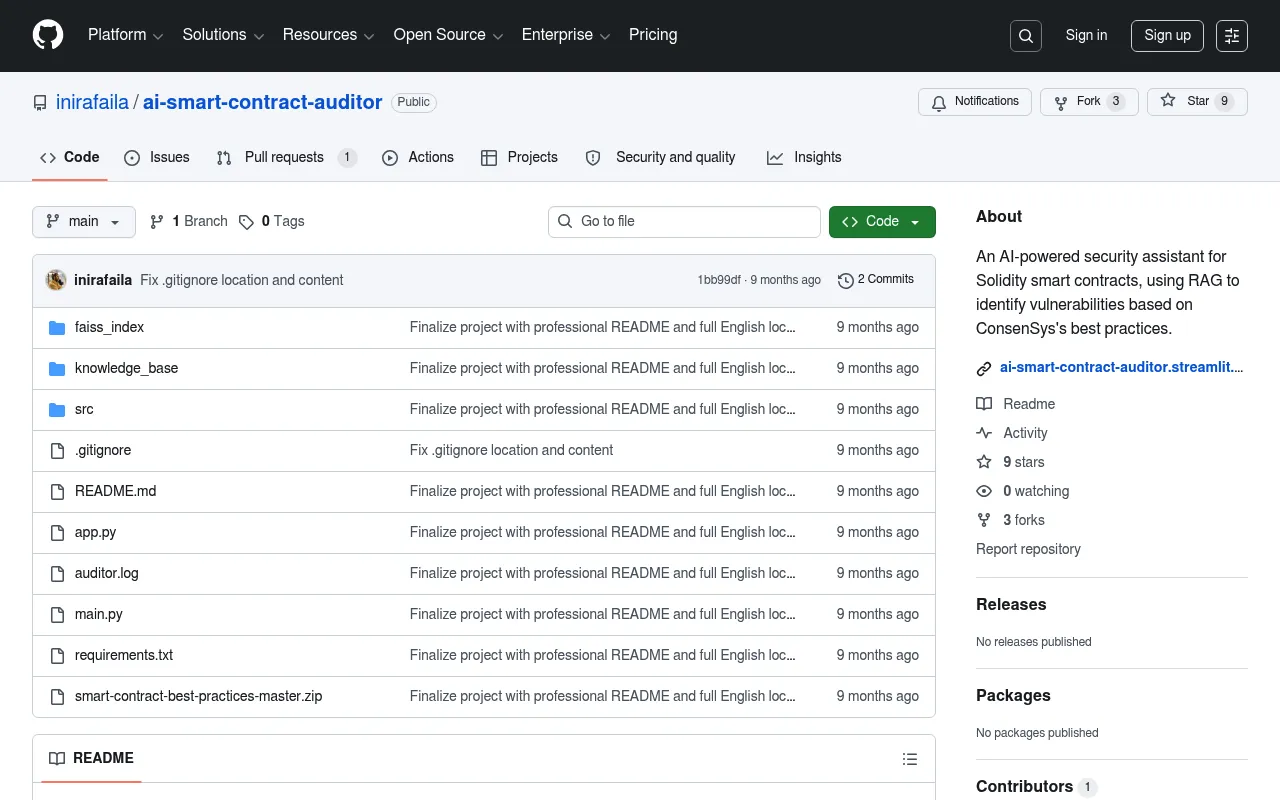Switch to the Insights tab
The height and width of the screenshot is (800, 1280).
804,158
